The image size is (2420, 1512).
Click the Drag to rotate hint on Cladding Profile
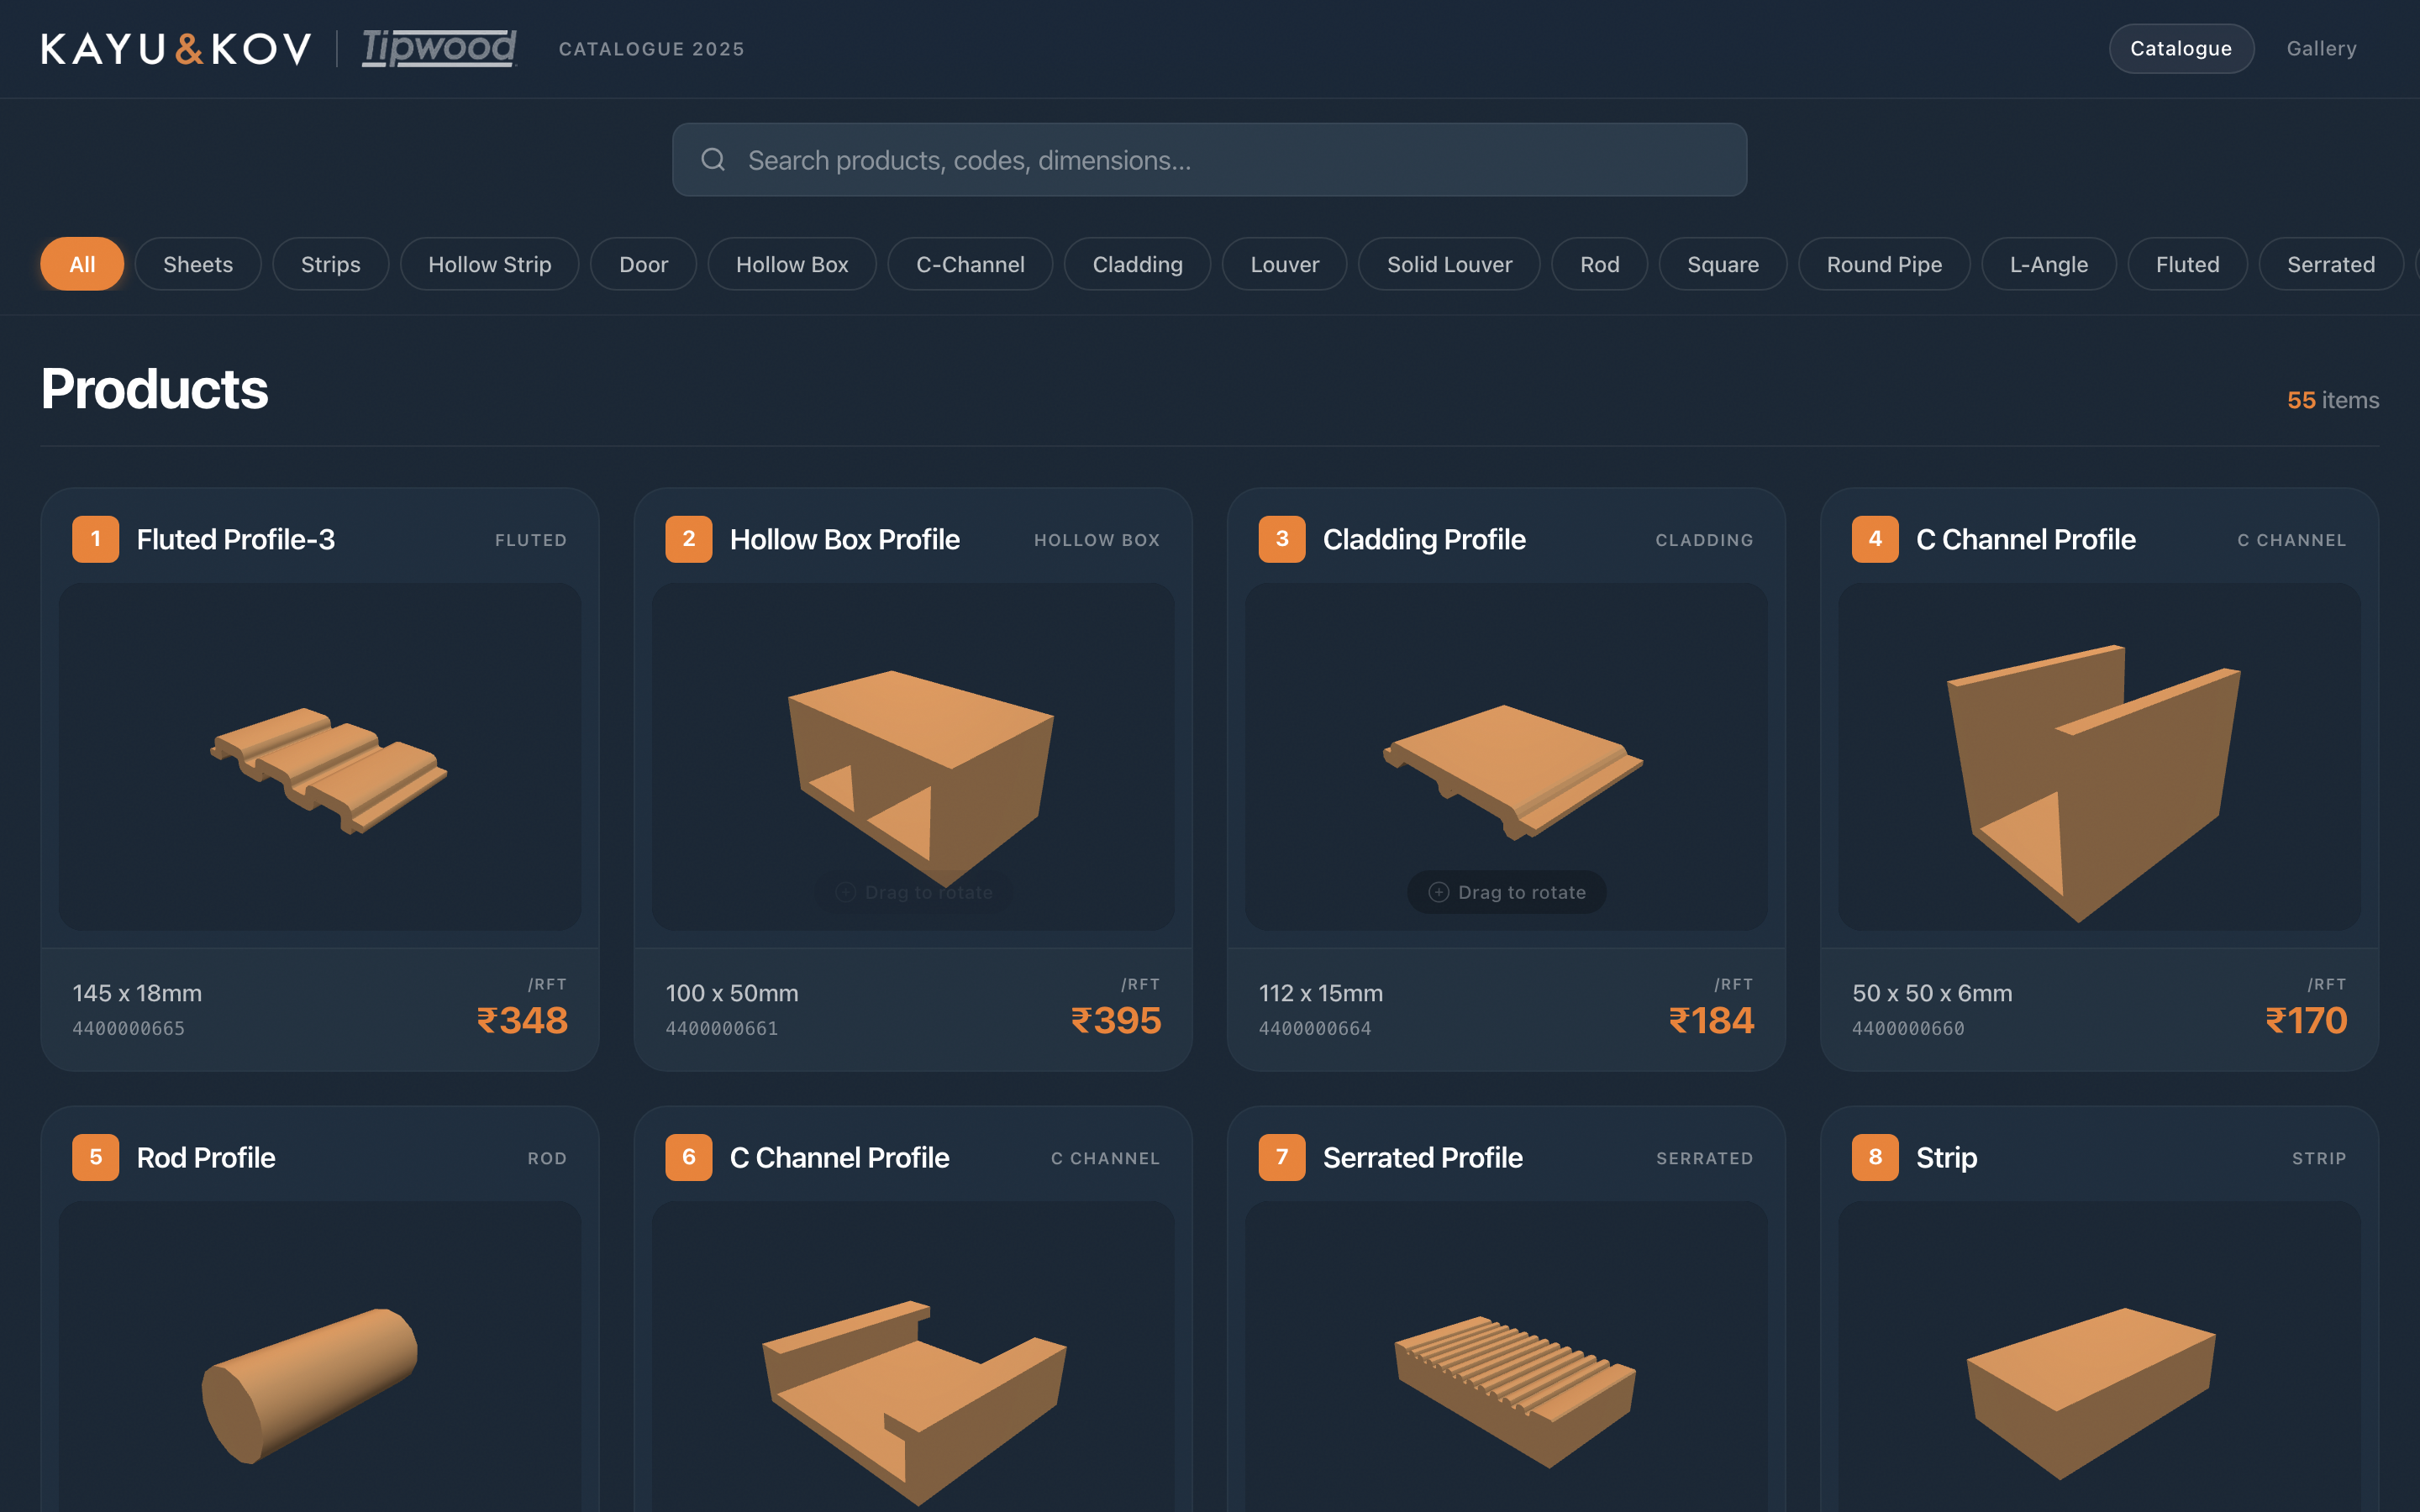[1506, 892]
